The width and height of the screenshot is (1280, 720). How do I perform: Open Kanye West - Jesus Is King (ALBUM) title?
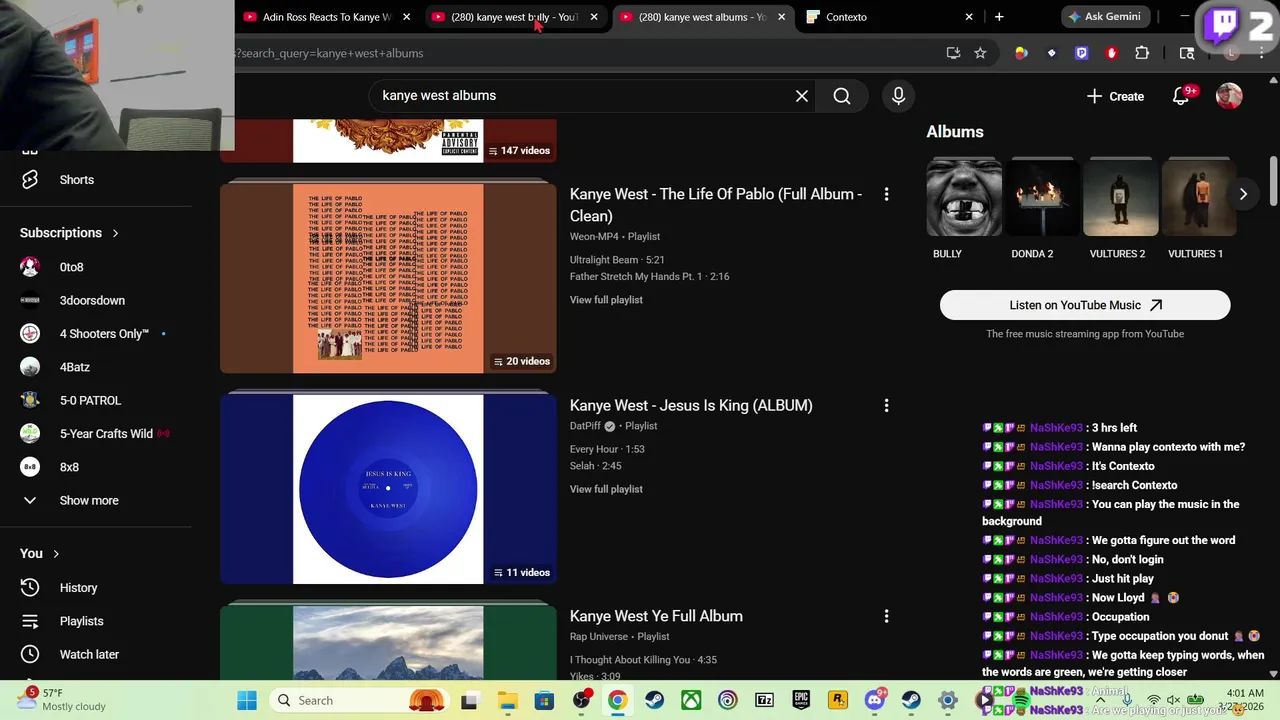tap(691, 405)
